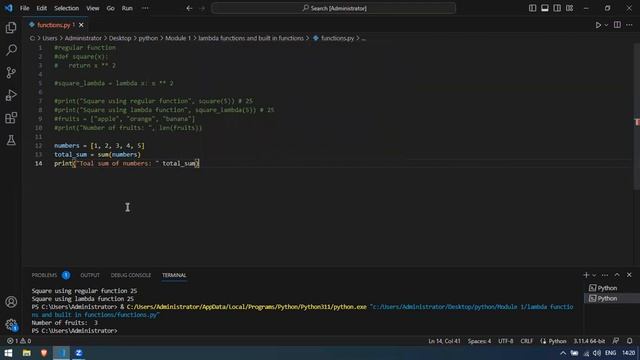Split the editor to the right
Image resolution: width=640 pixels, height=360 pixels.
[x=617, y=25]
